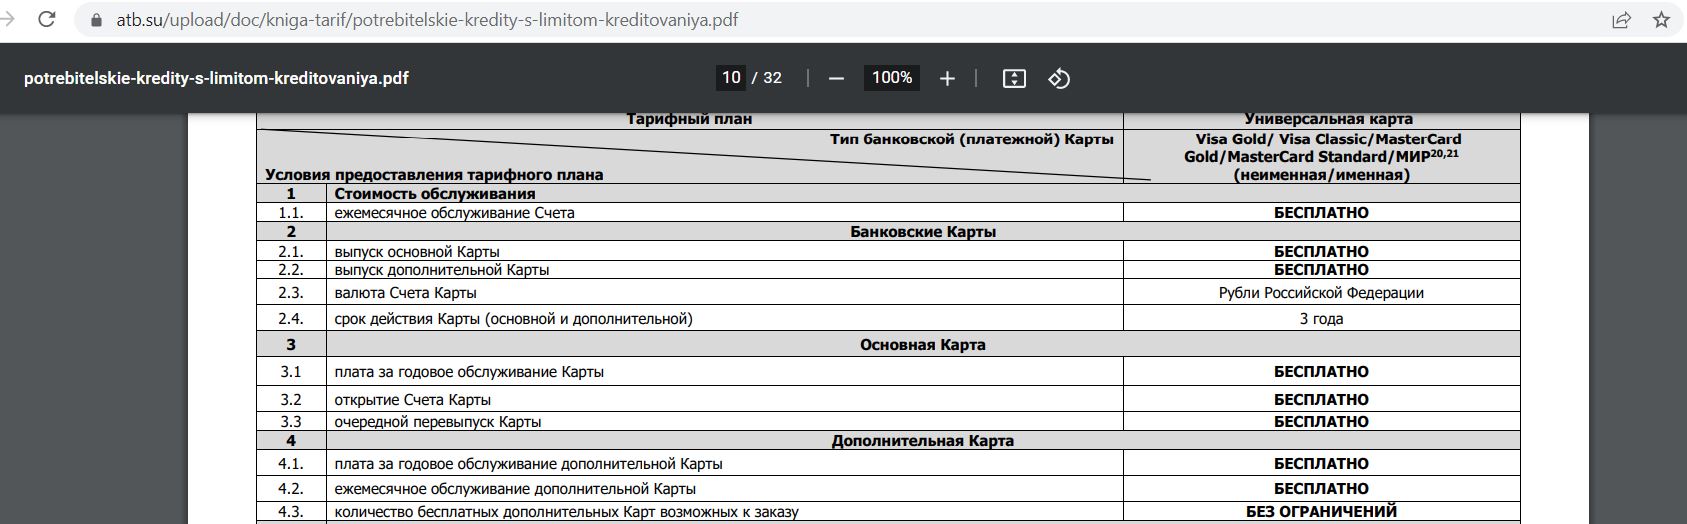
Task: Click the PDF file name title
Action: [x=216, y=78]
